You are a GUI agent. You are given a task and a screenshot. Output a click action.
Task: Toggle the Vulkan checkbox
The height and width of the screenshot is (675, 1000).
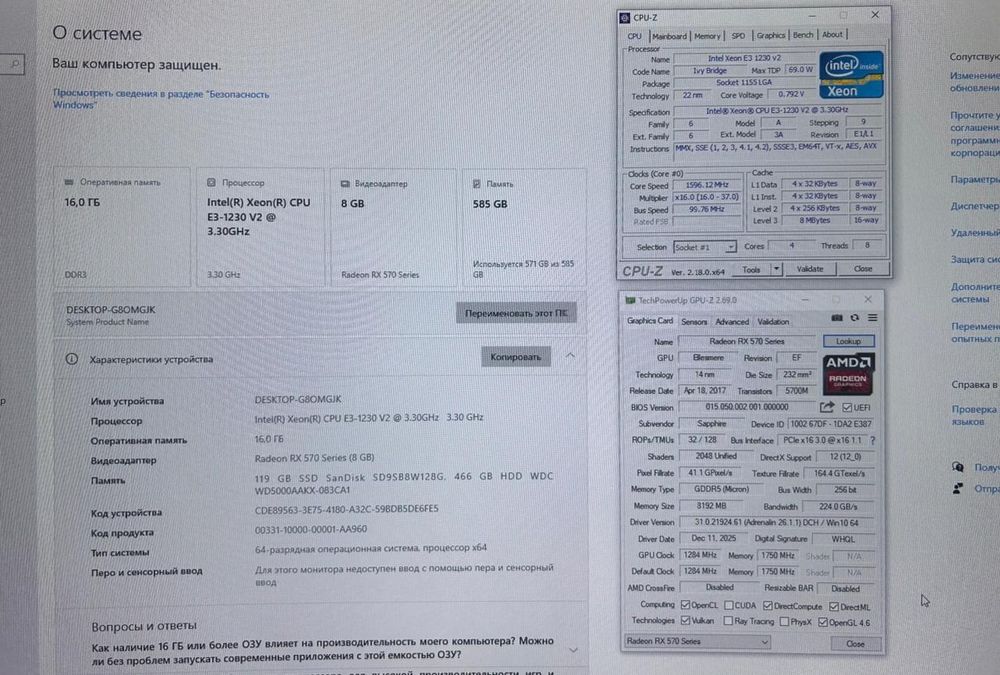click(x=686, y=620)
